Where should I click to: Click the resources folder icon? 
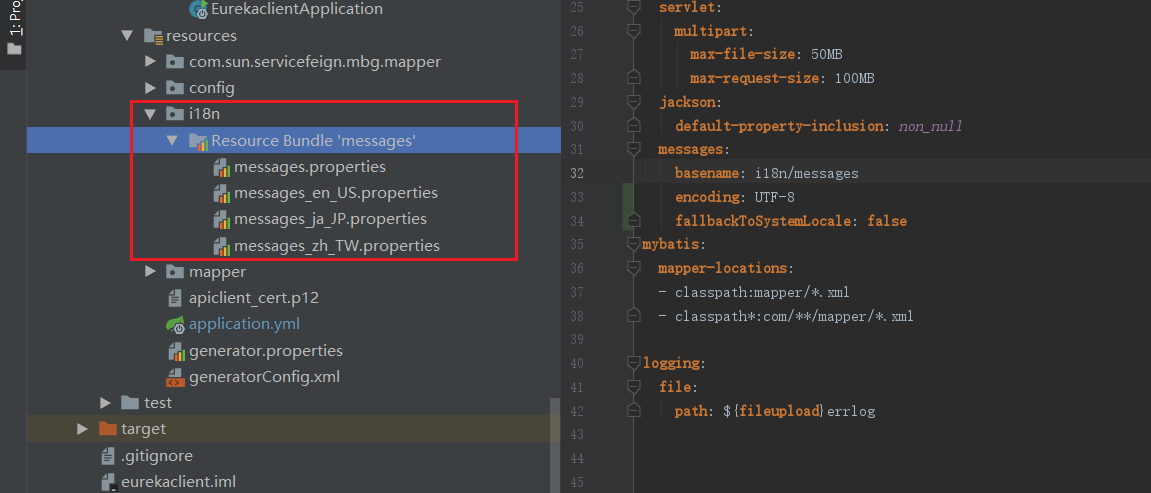[x=153, y=36]
